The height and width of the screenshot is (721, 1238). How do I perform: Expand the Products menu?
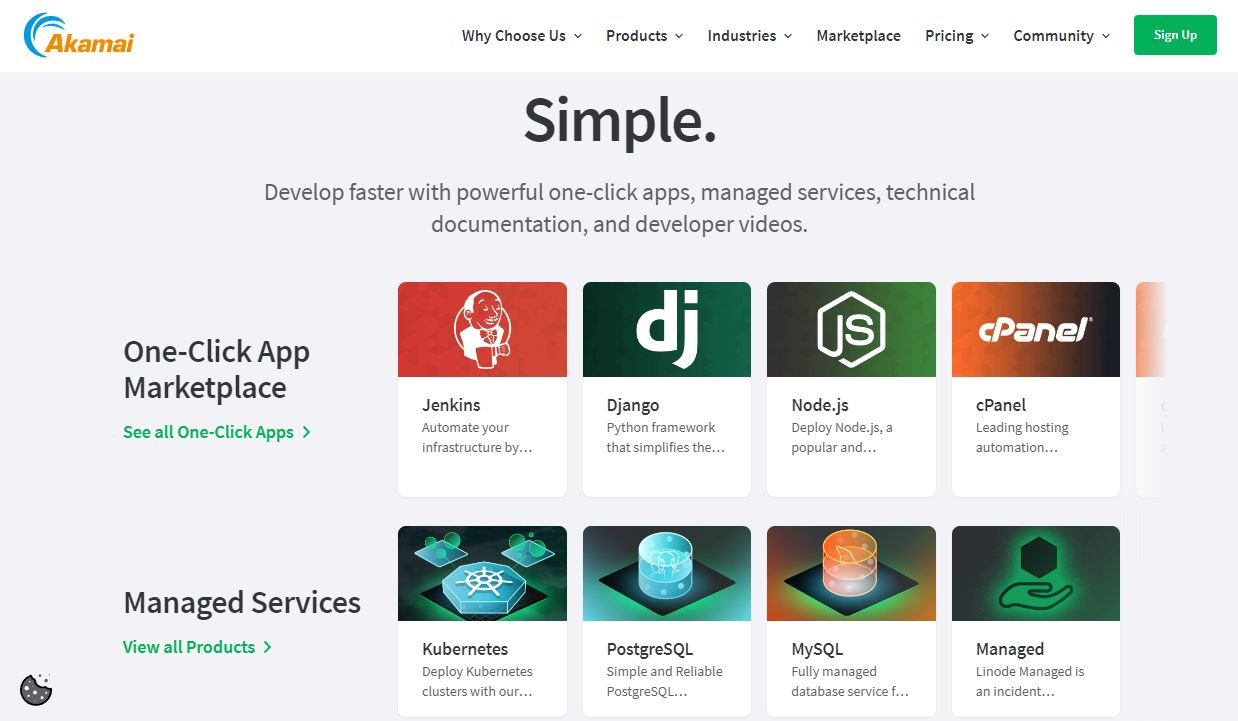click(x=644, y=36)
